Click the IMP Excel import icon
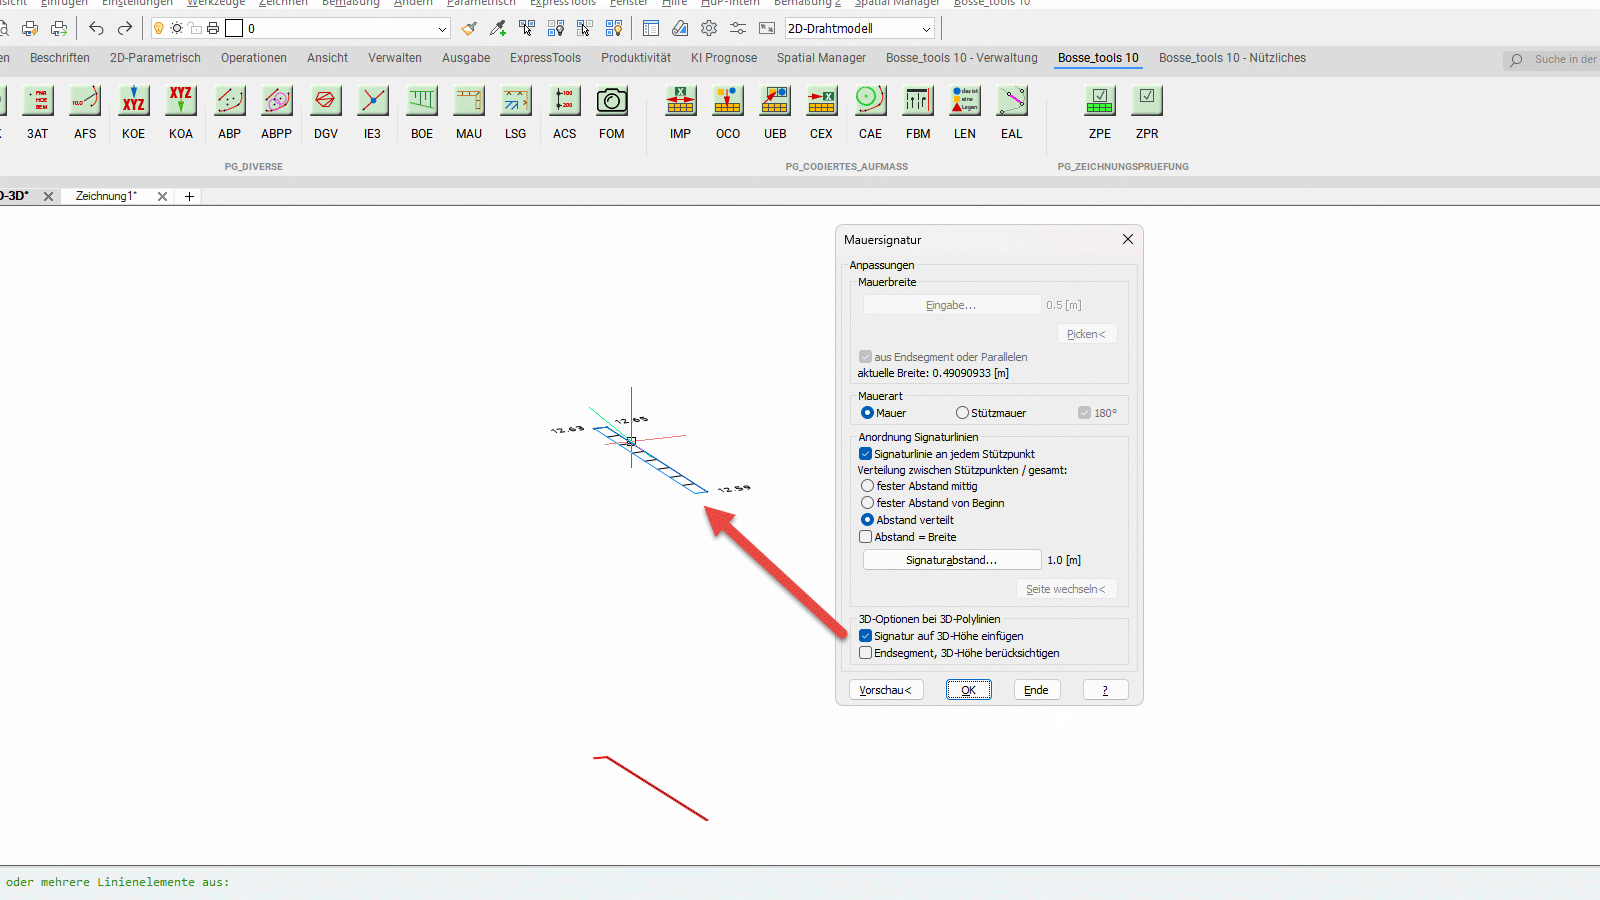The height and width of the screenshot is (900, 1600). coord(680,102)
